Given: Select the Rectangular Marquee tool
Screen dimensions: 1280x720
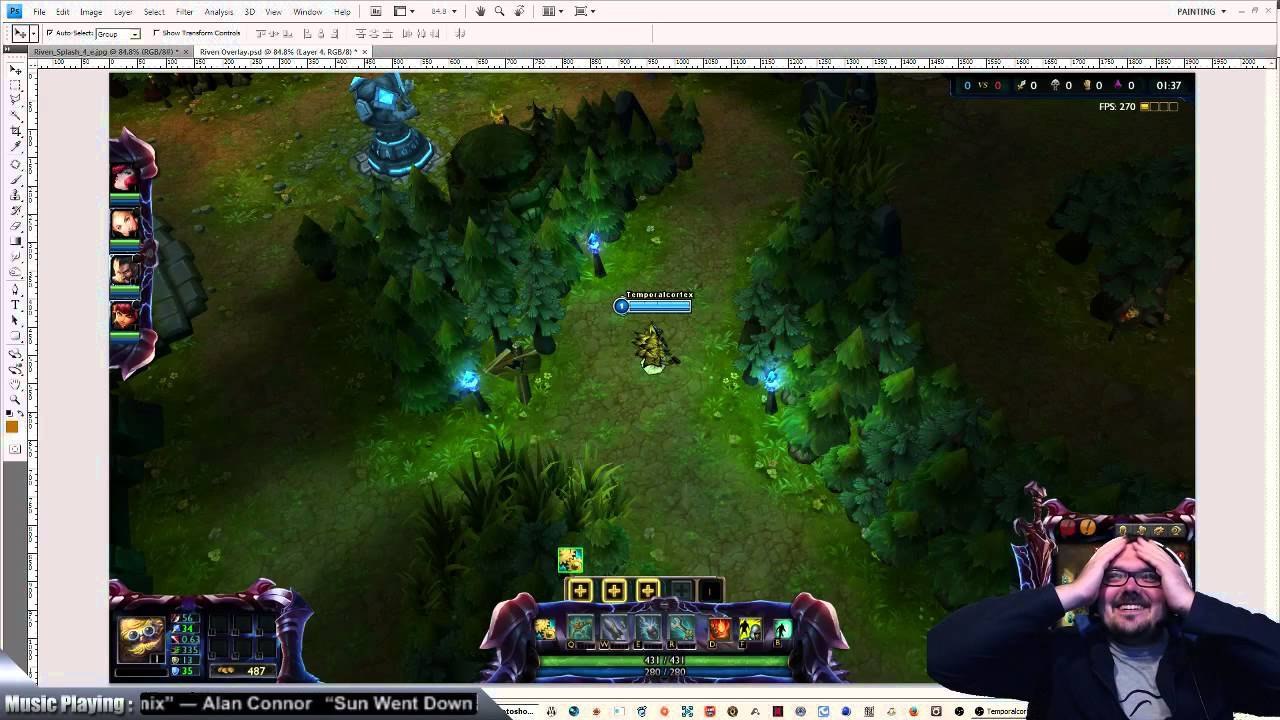Looking at the screenshot, I should pyautogui.click(x=15, y=85).
